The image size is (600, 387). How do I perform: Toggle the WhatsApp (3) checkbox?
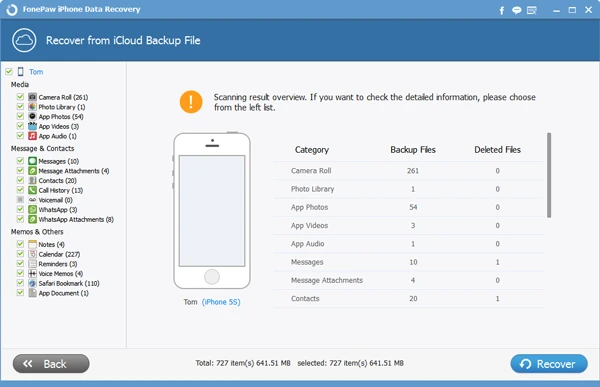(20, 209)
